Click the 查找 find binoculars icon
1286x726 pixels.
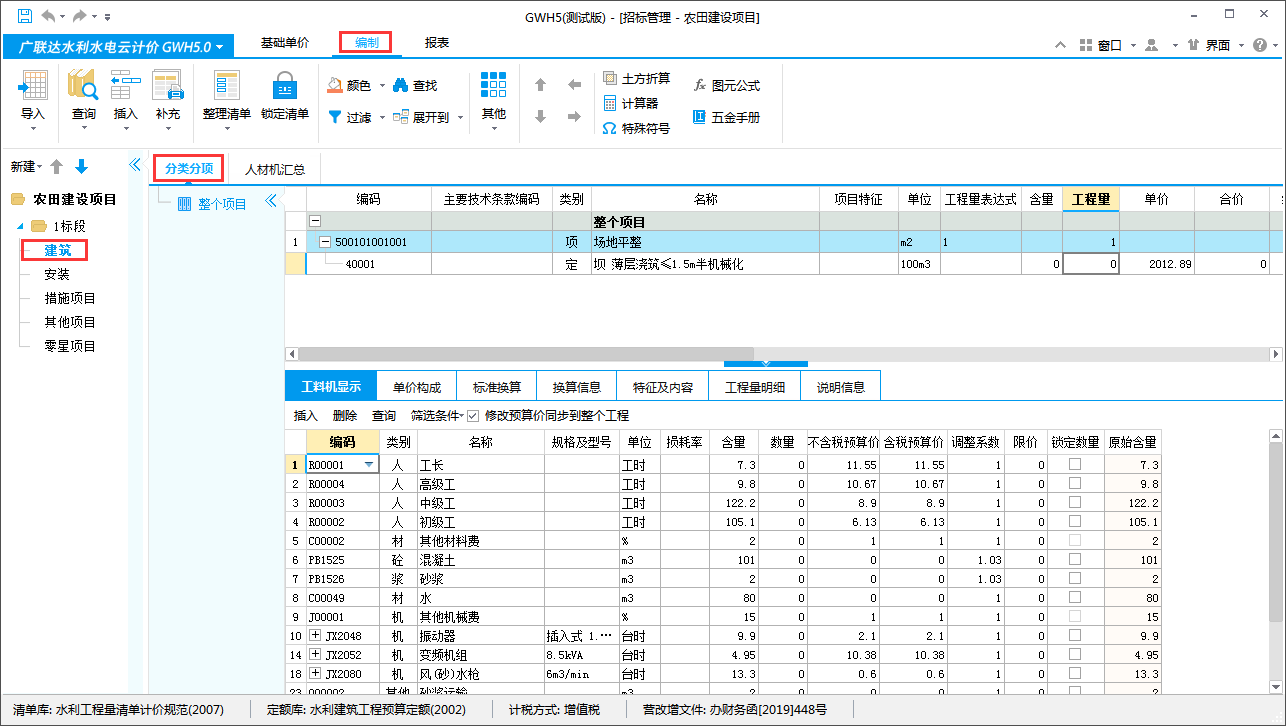coord(401,86)
